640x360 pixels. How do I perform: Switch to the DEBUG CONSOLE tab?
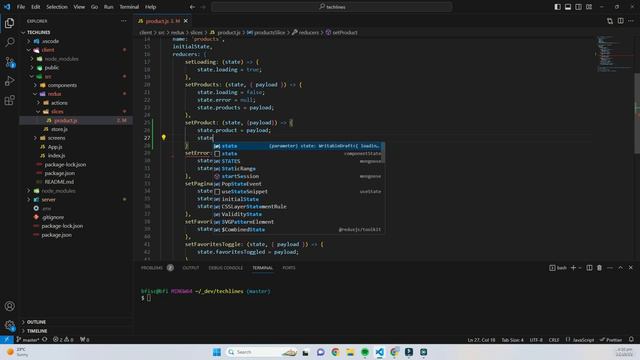(x=226, y=268)
